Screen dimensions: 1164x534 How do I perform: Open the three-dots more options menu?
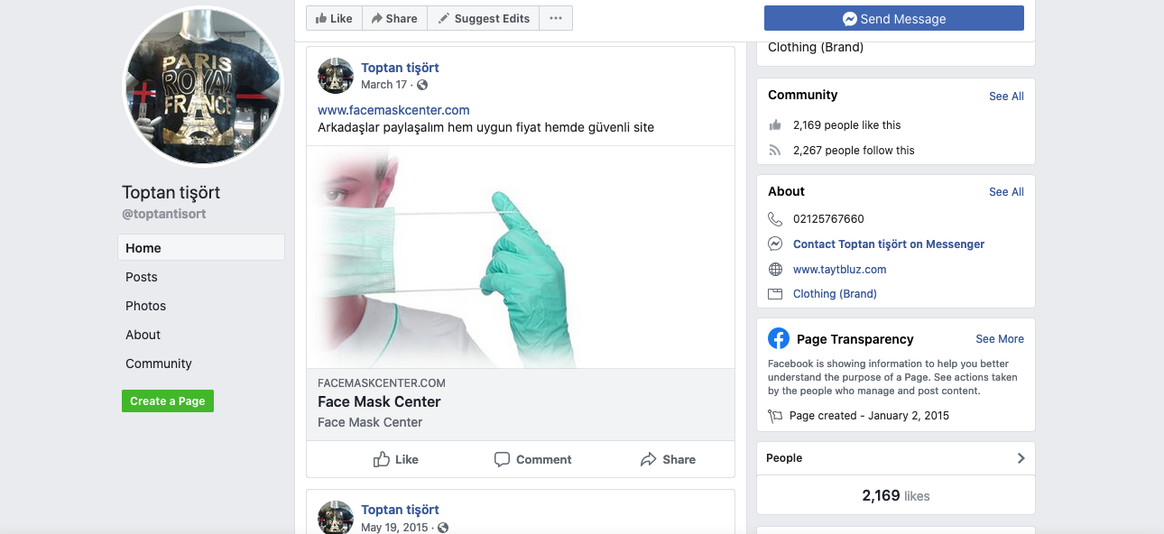(556, 19)
